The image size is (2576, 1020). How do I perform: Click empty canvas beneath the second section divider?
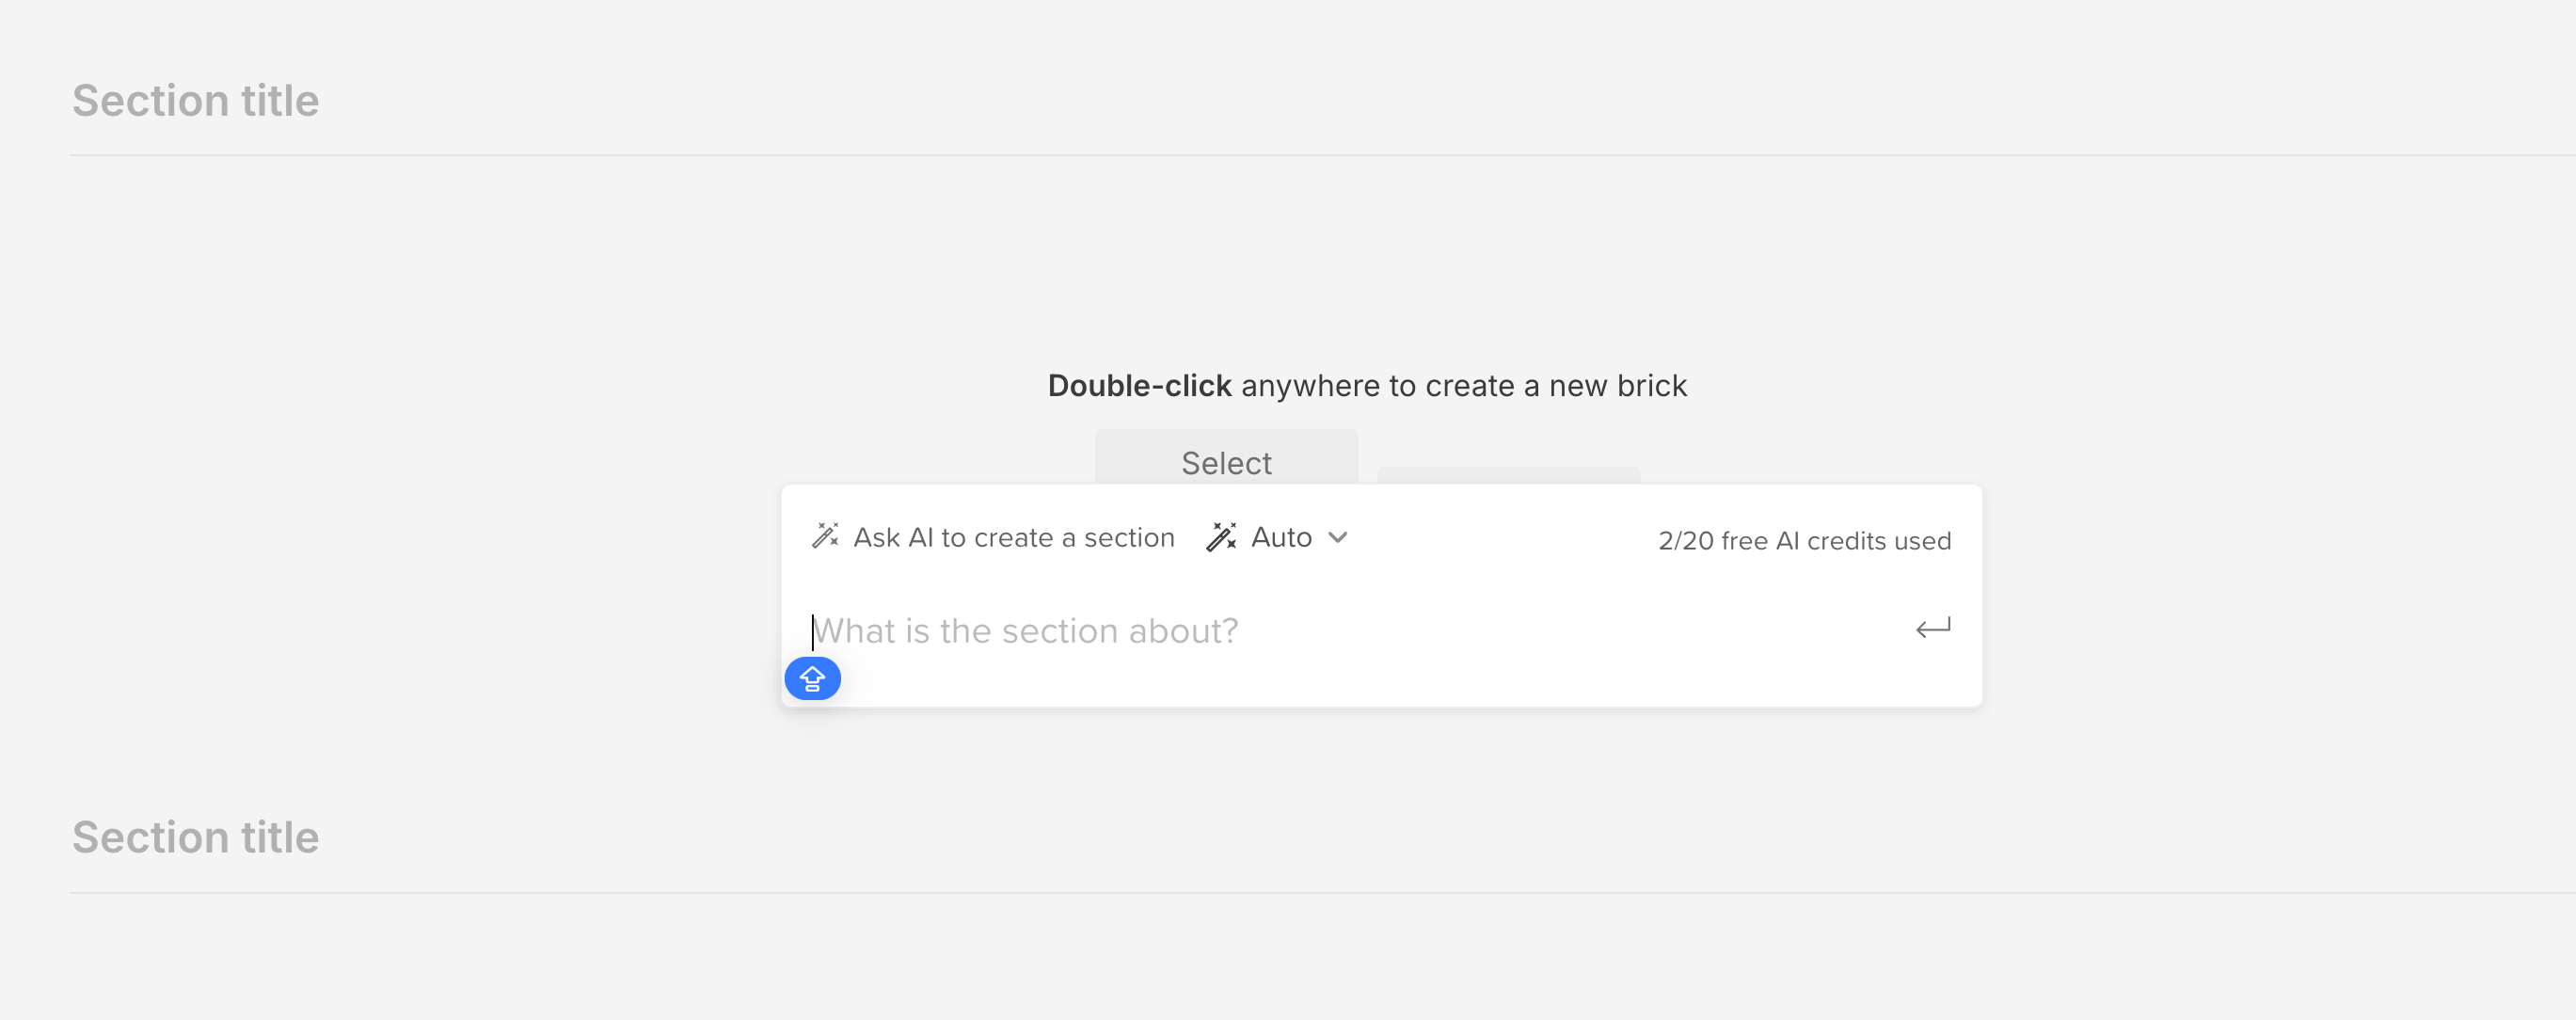point(1300,960)
